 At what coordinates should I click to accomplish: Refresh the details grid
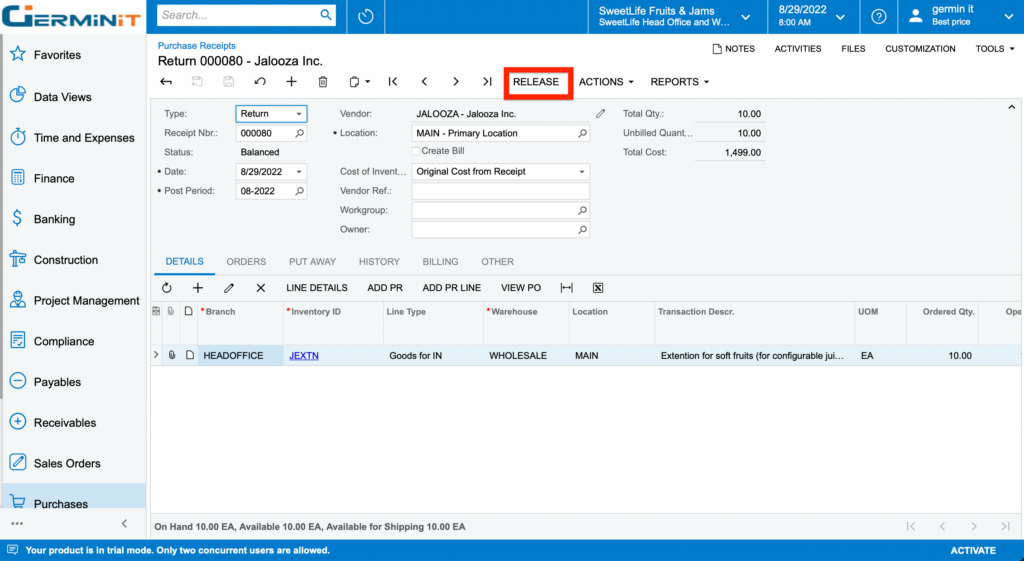click(167, 288)
